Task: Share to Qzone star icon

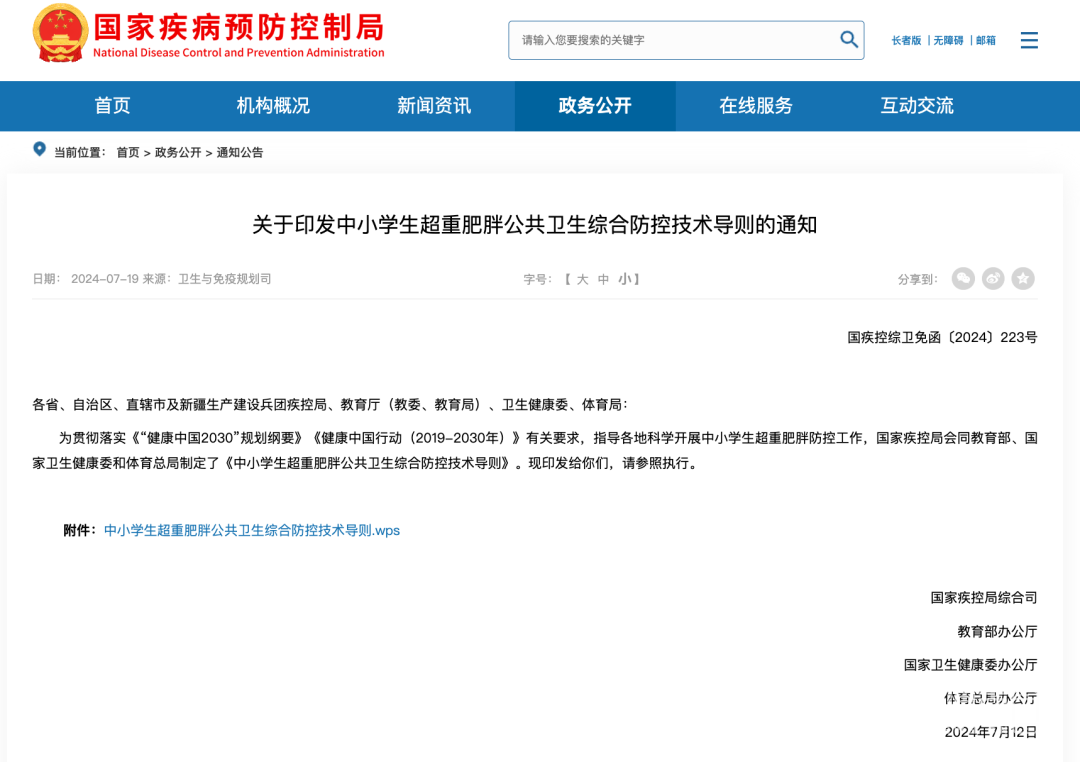Action: (1022, 279)
